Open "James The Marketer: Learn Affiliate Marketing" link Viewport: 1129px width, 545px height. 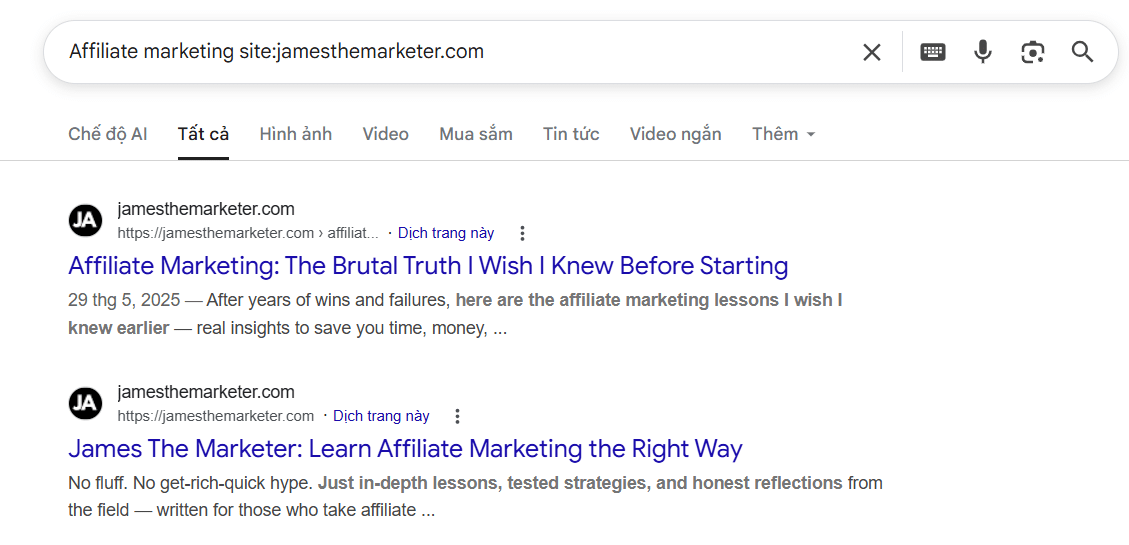click(405, 449)
